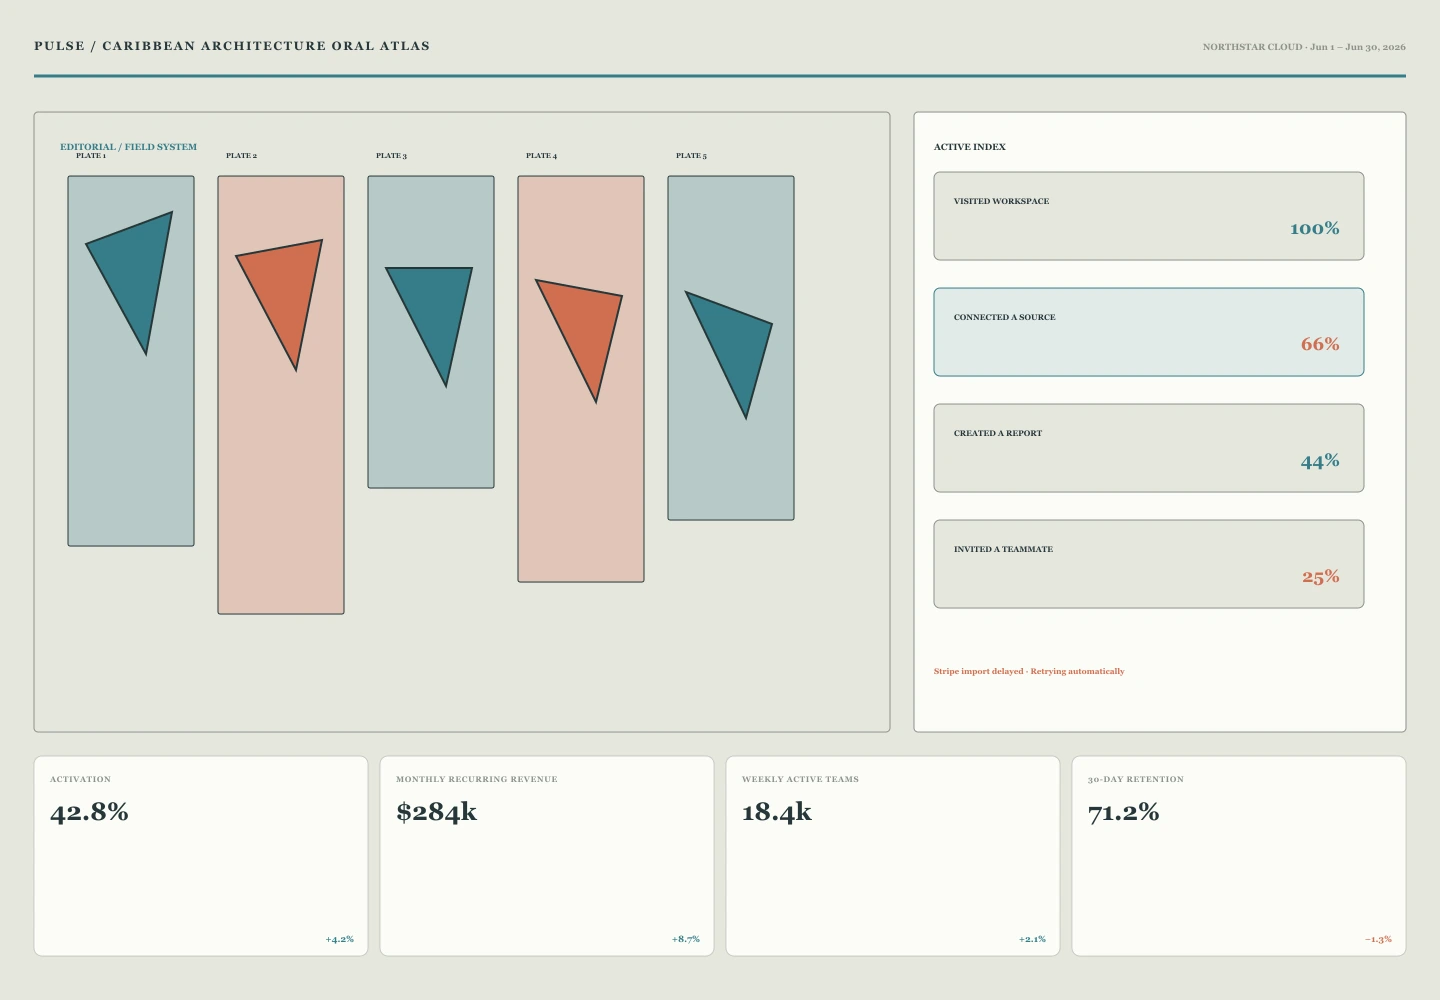1440x1000 pixels.
Task: Click the "+8.7%" change figure
Action: point(686,939)
